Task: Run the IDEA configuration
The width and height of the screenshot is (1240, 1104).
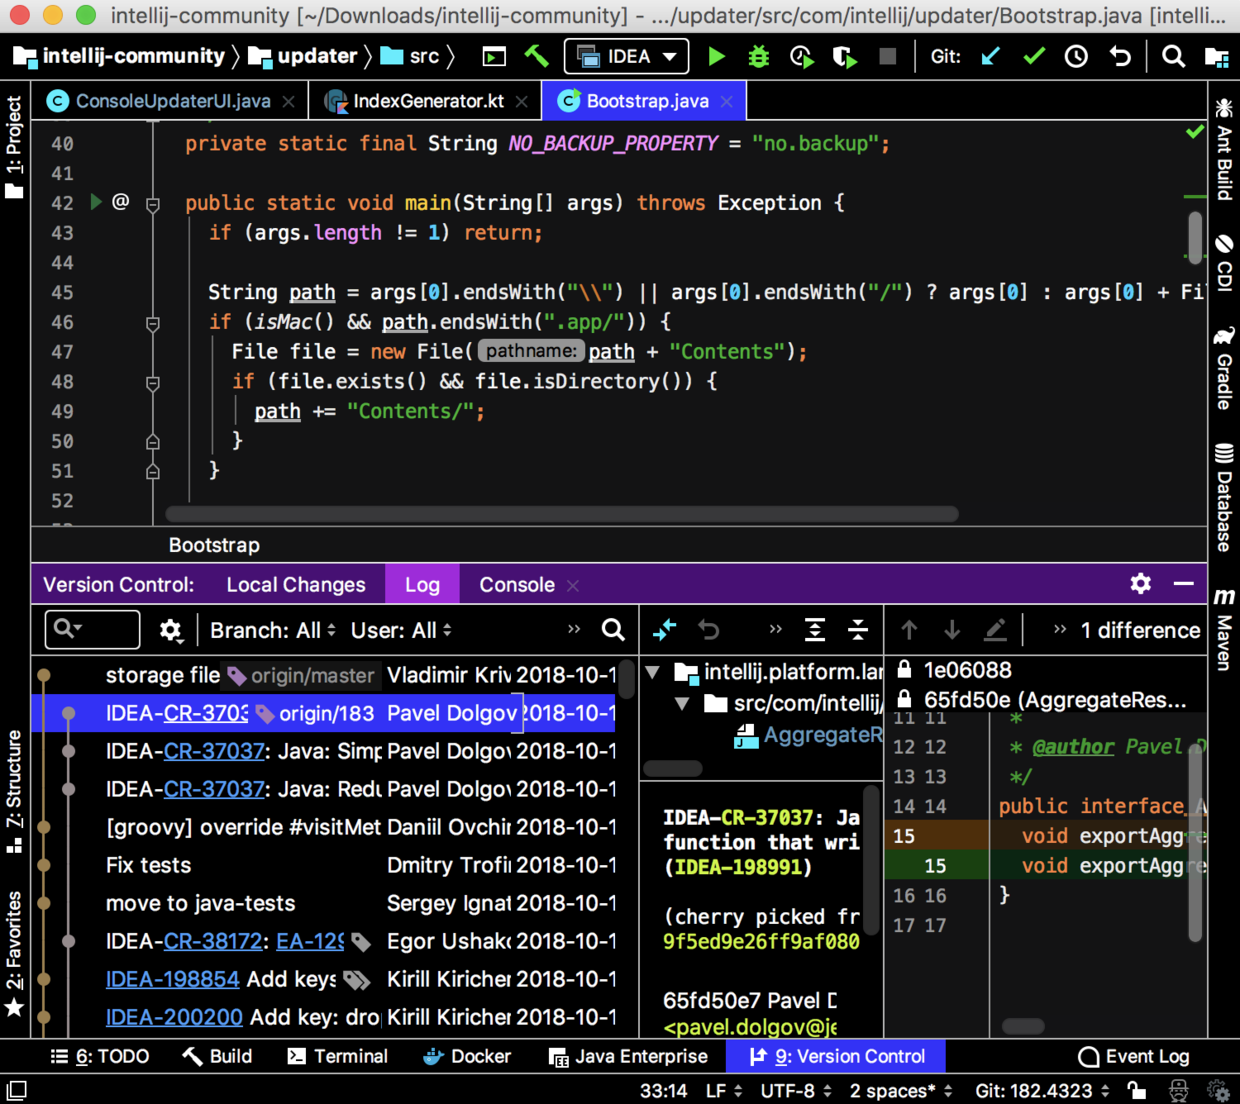Action: [x=716, y=56]
